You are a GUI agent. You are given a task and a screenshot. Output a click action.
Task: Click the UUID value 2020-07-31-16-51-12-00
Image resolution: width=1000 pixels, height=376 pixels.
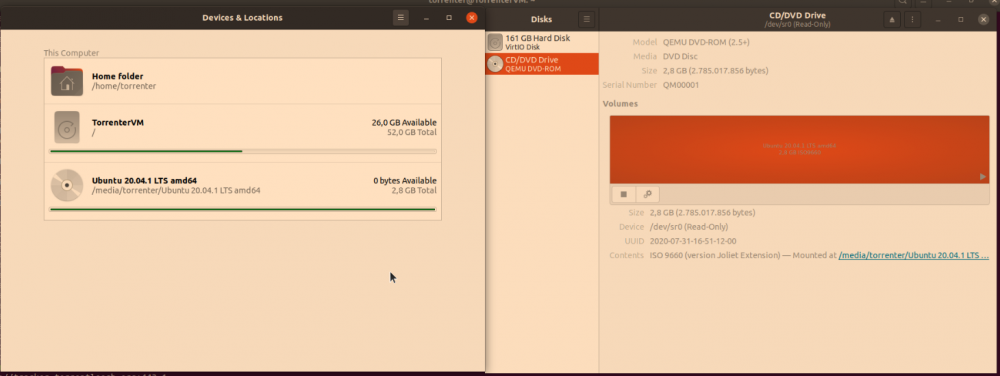point(693,242)
